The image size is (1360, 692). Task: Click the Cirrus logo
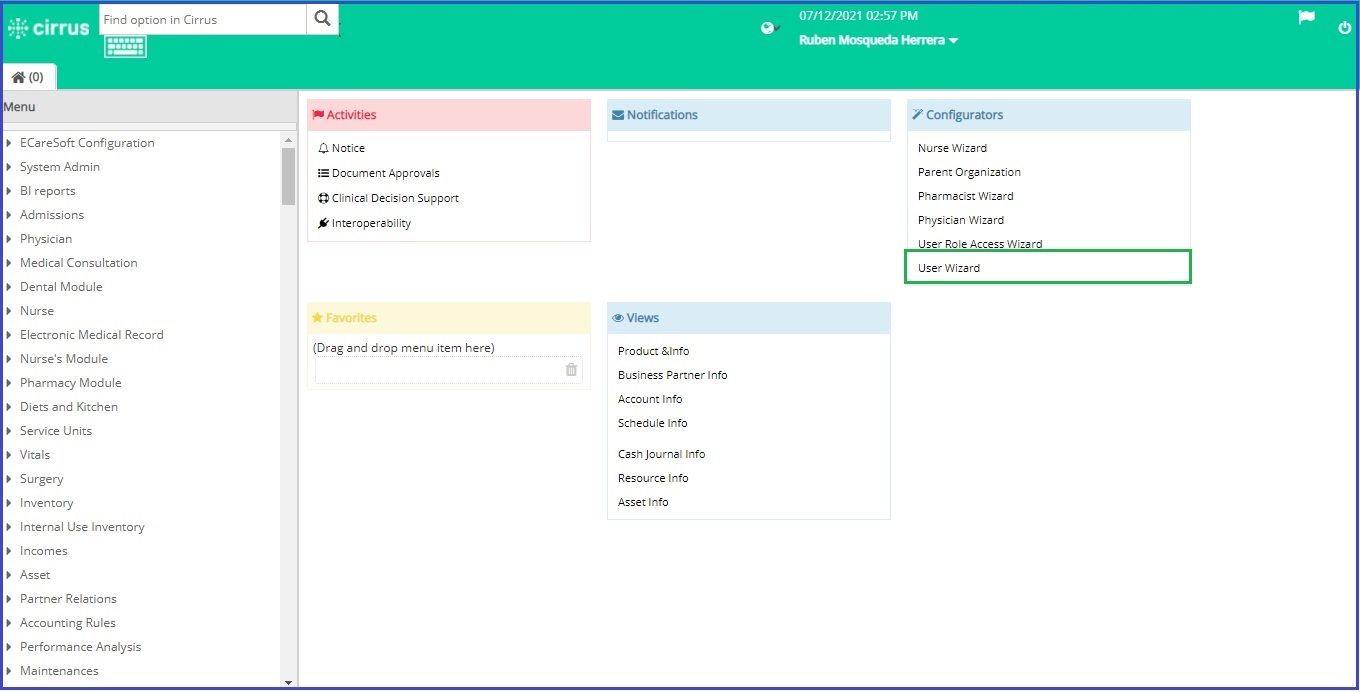tap(49, 27)
